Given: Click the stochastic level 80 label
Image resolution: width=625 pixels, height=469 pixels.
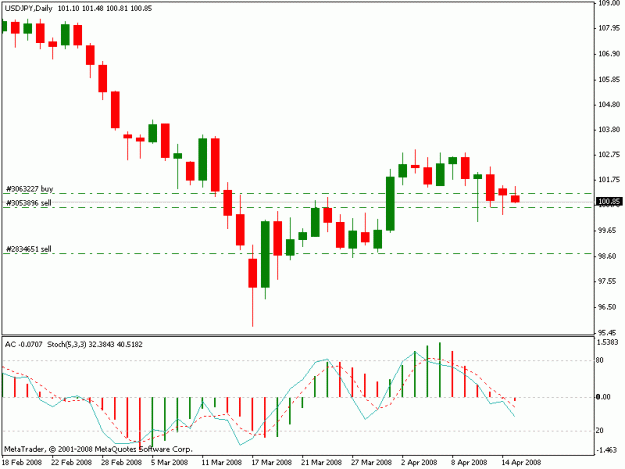Looking at the screenshot, I should pos(599,360).
